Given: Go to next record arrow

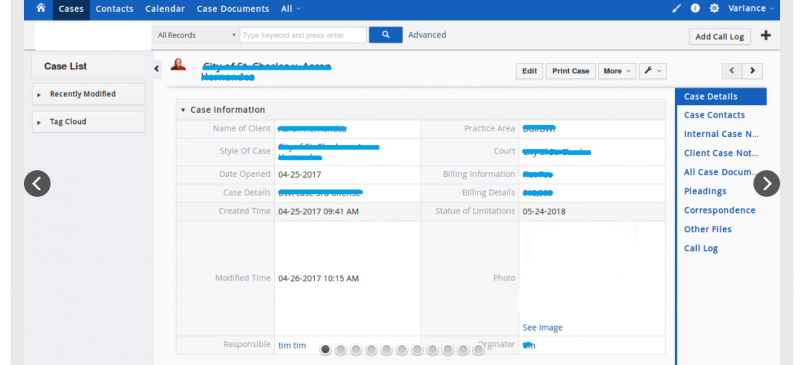Looking at the screenshot, I should [752, 71].
